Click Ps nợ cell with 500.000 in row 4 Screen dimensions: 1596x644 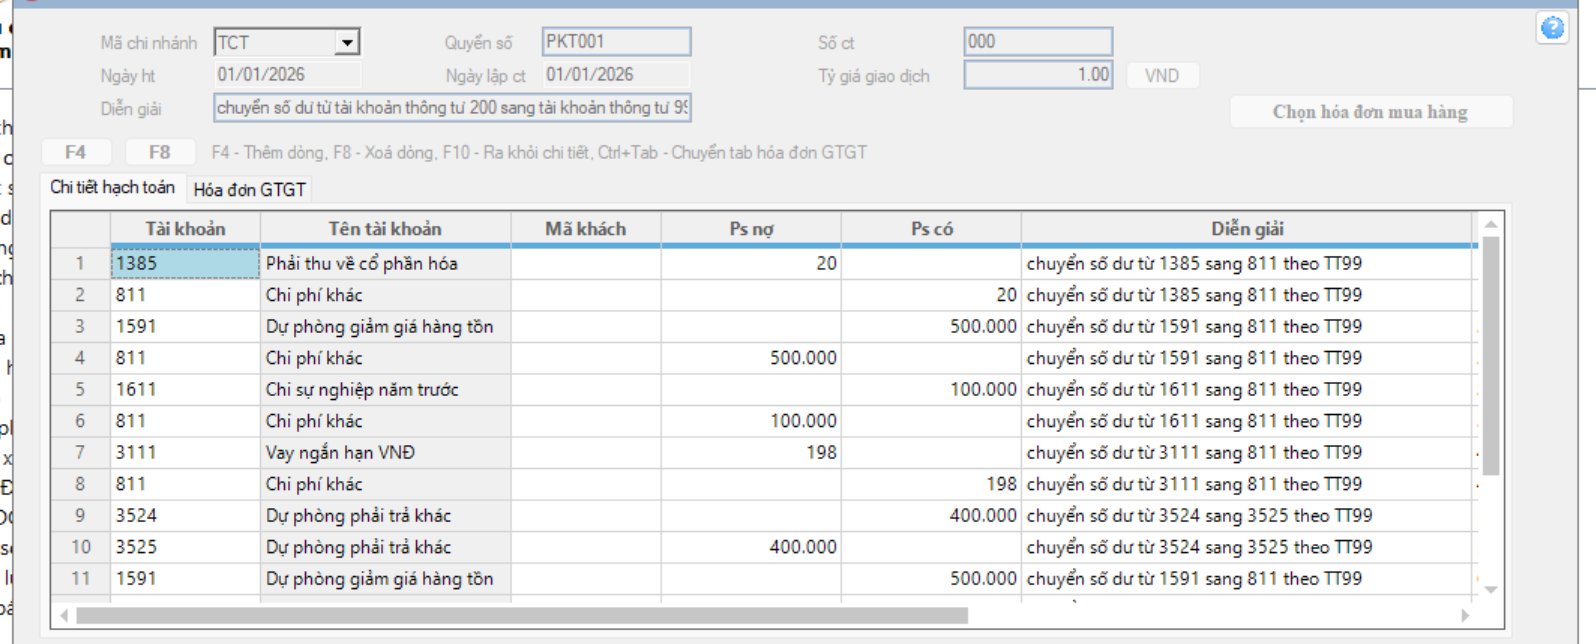[x=750, y=358]
